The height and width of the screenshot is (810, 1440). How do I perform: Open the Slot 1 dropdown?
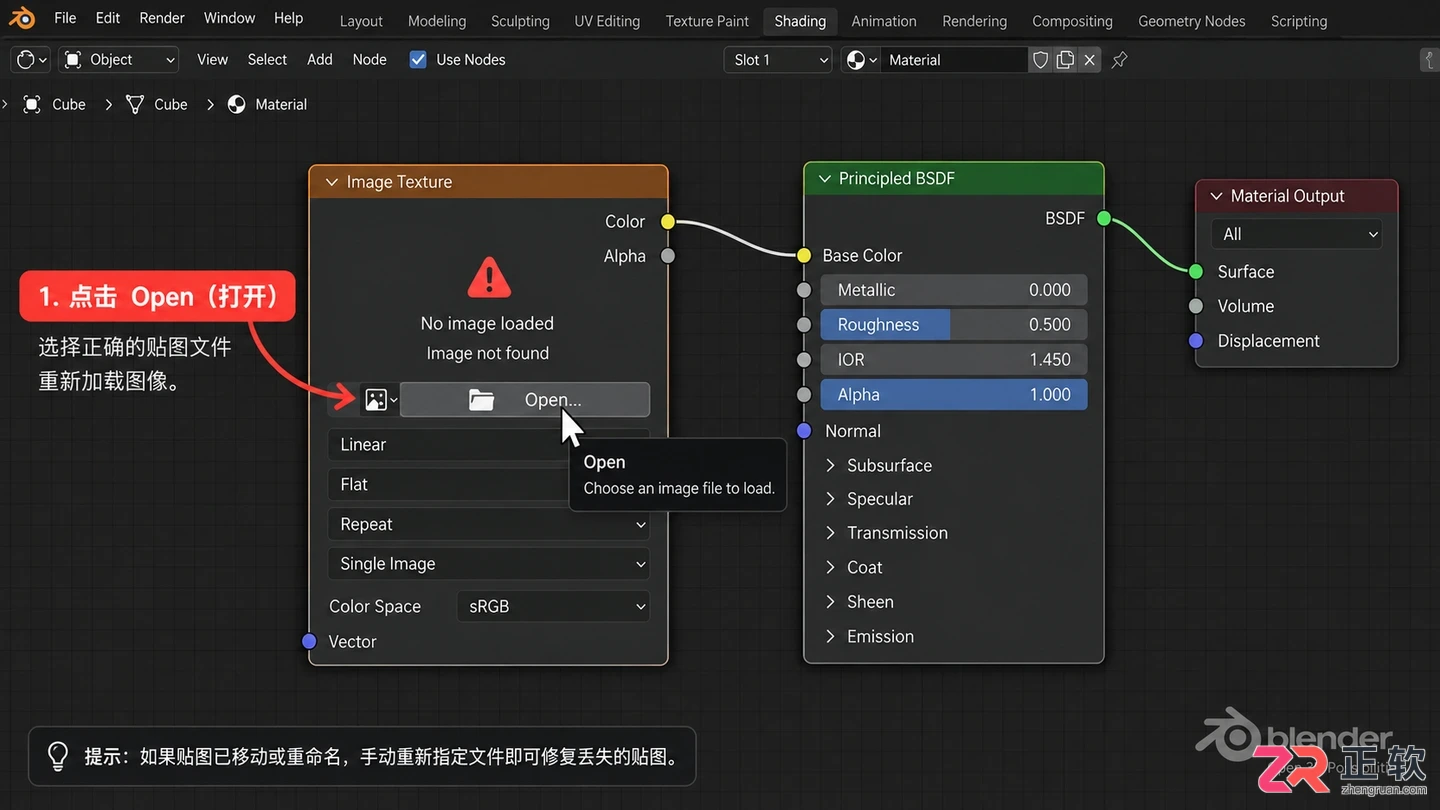point(778,60)
